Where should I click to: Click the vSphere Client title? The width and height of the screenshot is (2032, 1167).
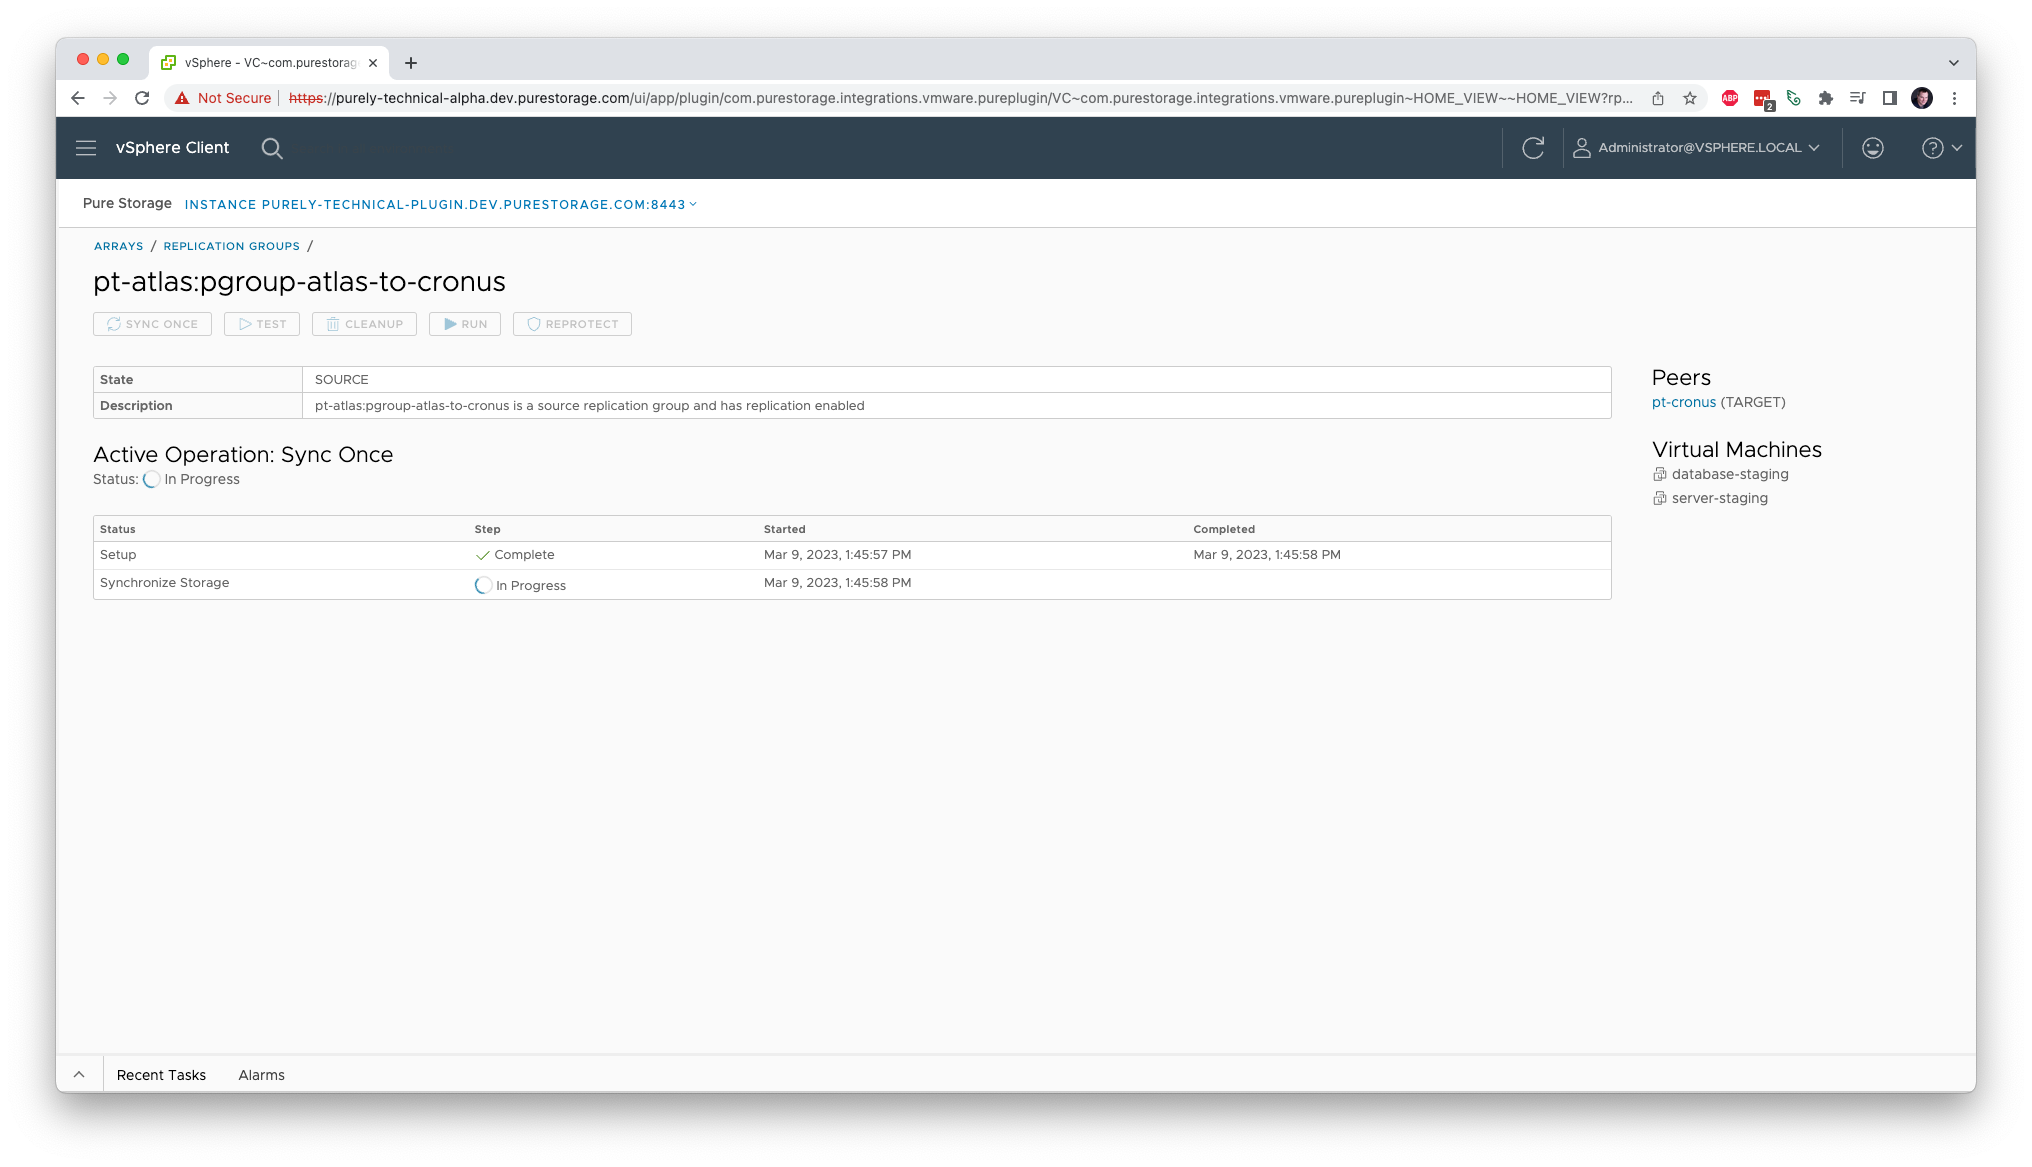coord(172,148)
